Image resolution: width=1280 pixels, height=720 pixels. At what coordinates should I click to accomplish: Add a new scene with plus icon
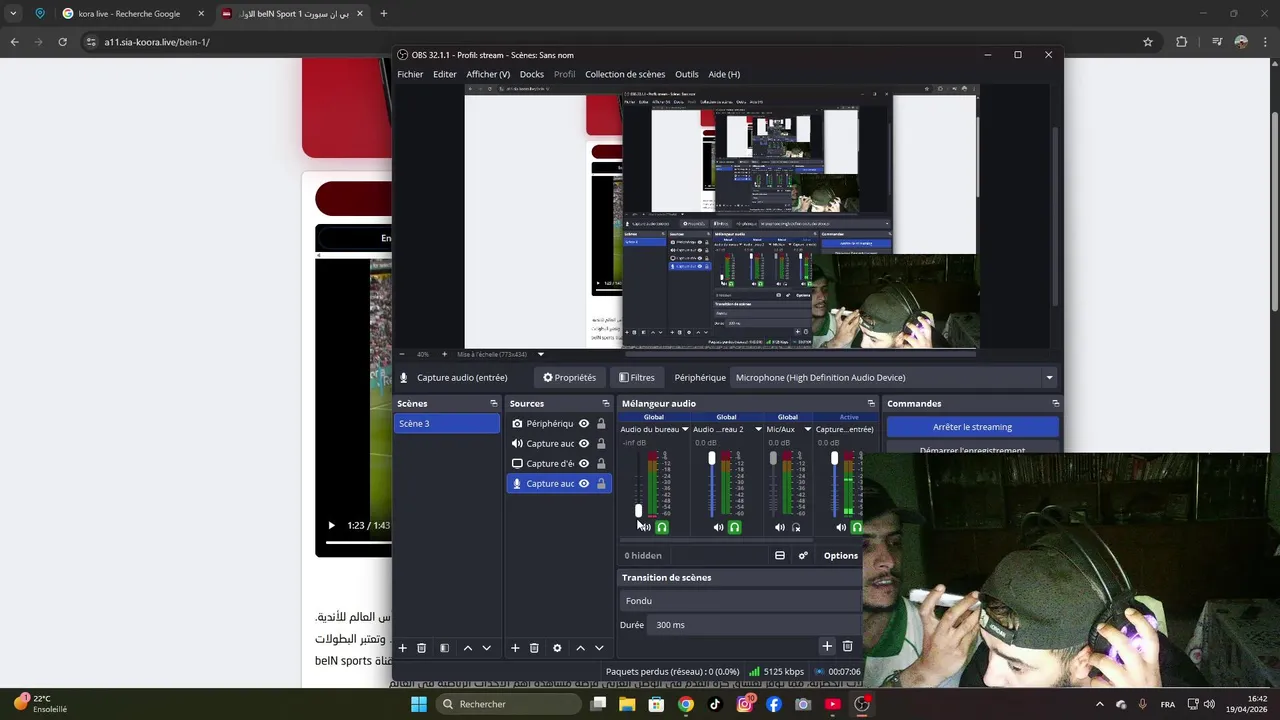pyautogui.click(x=403, y=648)
